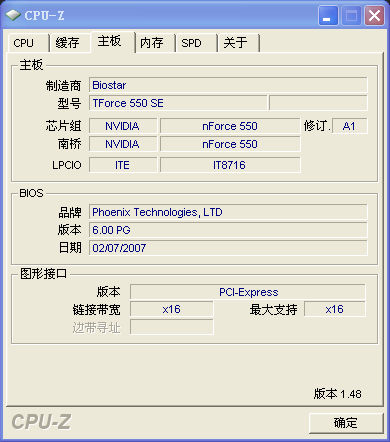The height and width of the screenshot is (442, 390).
Task: Open the 内存 tab
Action: 155,43
